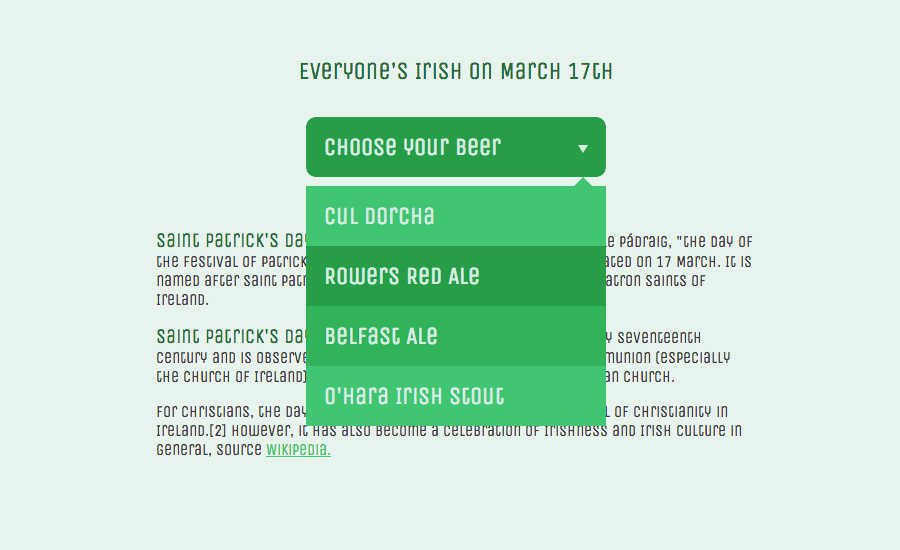Click the small pointer triangle above the beer list
This screenshot has height=550, width=900.
582,181
